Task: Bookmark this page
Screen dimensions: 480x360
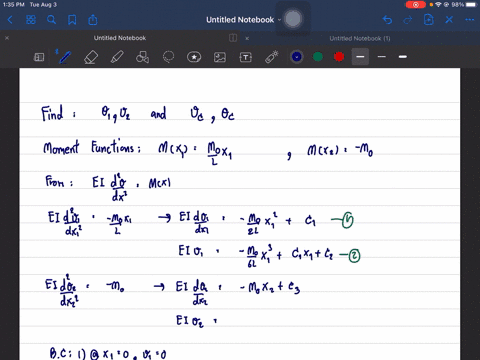Action: coord(72,20)
